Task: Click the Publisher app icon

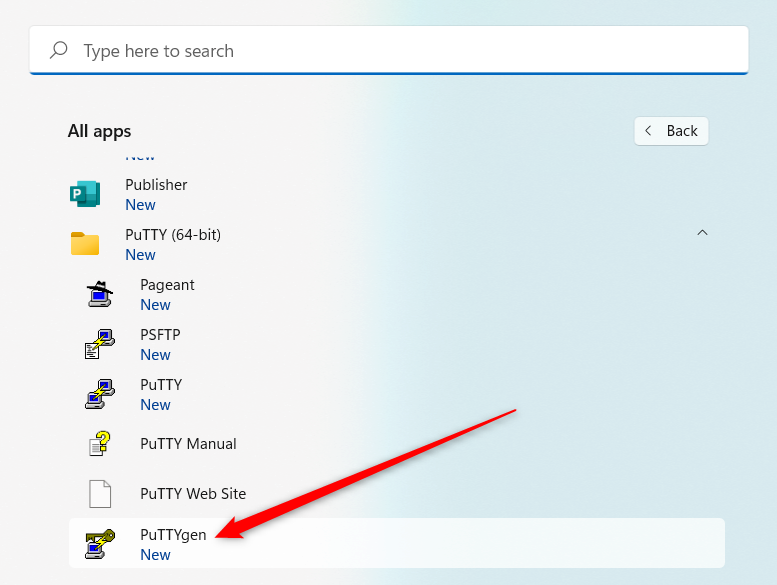Action: tap(85, 194)
